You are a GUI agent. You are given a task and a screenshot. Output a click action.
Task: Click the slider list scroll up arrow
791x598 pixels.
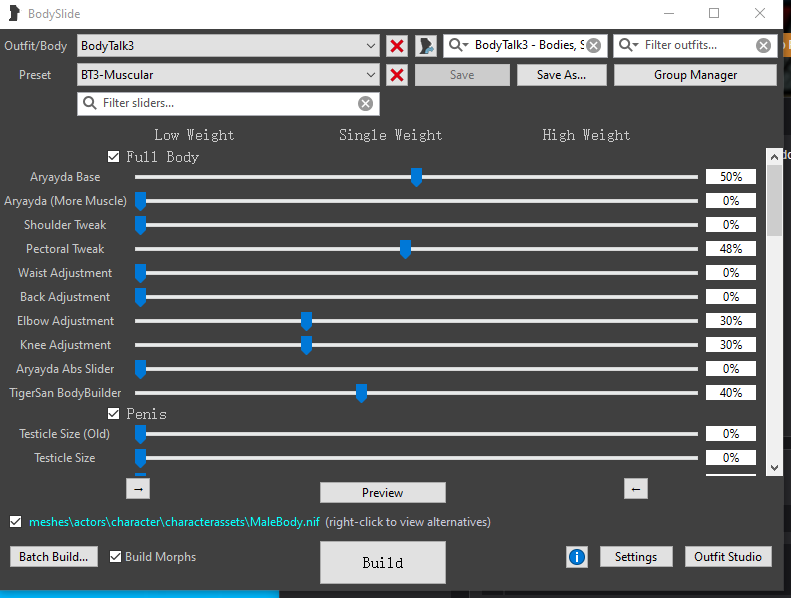[x=774, y=157]
